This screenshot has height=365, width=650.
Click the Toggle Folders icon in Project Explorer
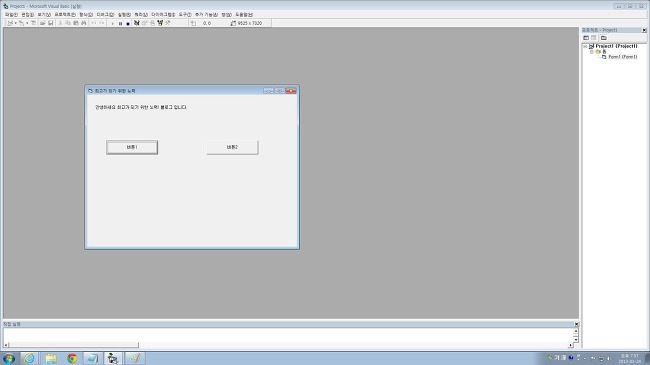coord(604,38)
